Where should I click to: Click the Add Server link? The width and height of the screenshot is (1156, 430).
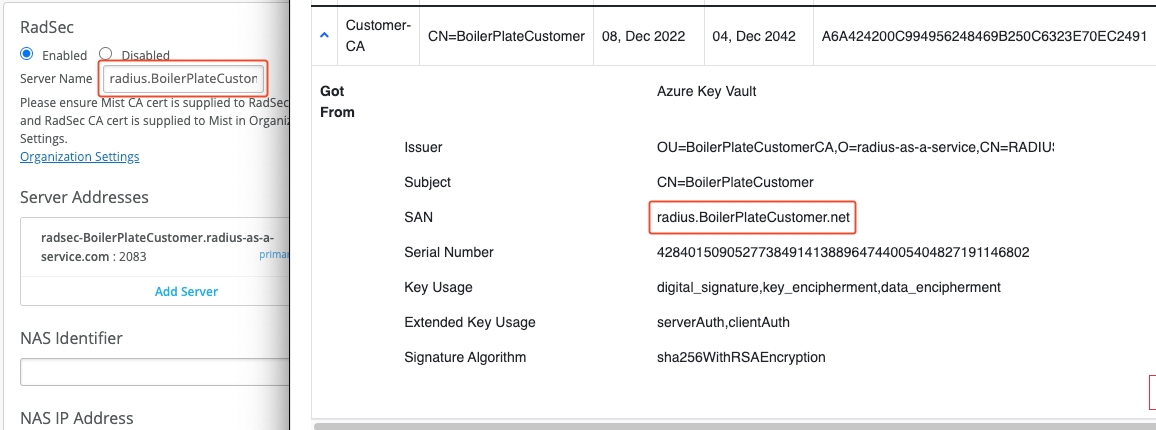(x=186, y=291)
